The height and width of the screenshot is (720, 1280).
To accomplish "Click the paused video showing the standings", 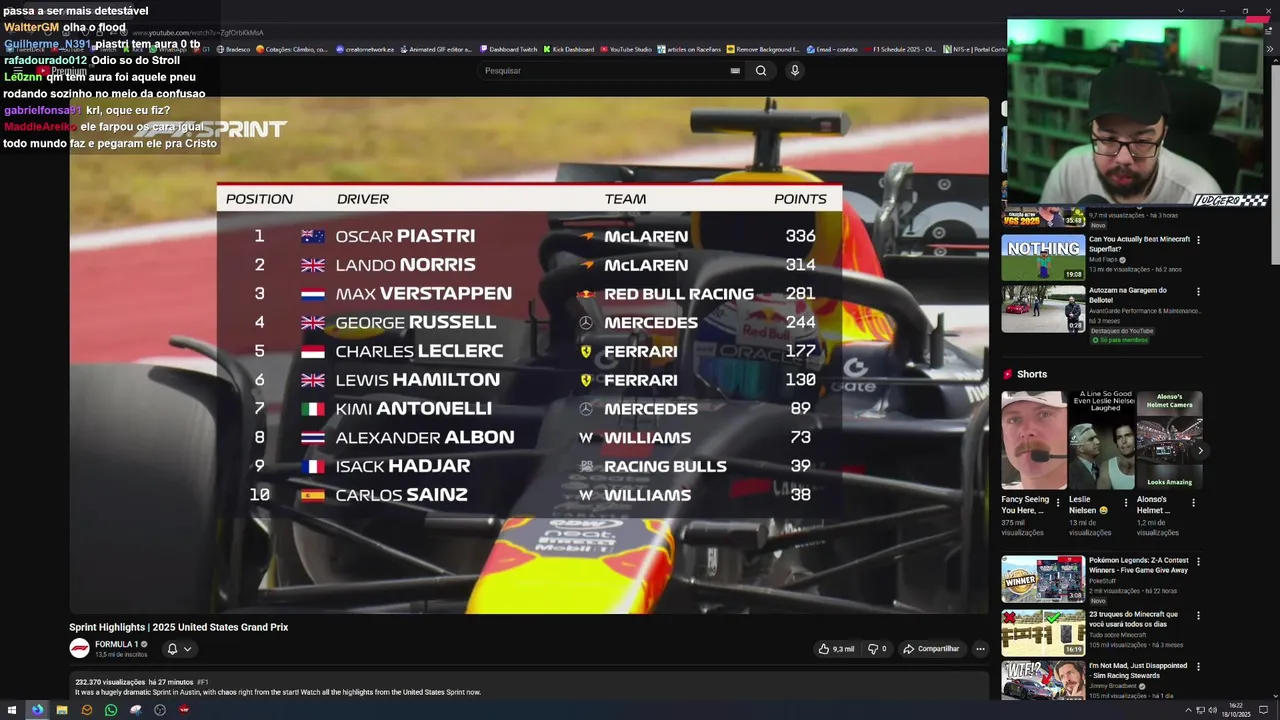I will point(529,355).
